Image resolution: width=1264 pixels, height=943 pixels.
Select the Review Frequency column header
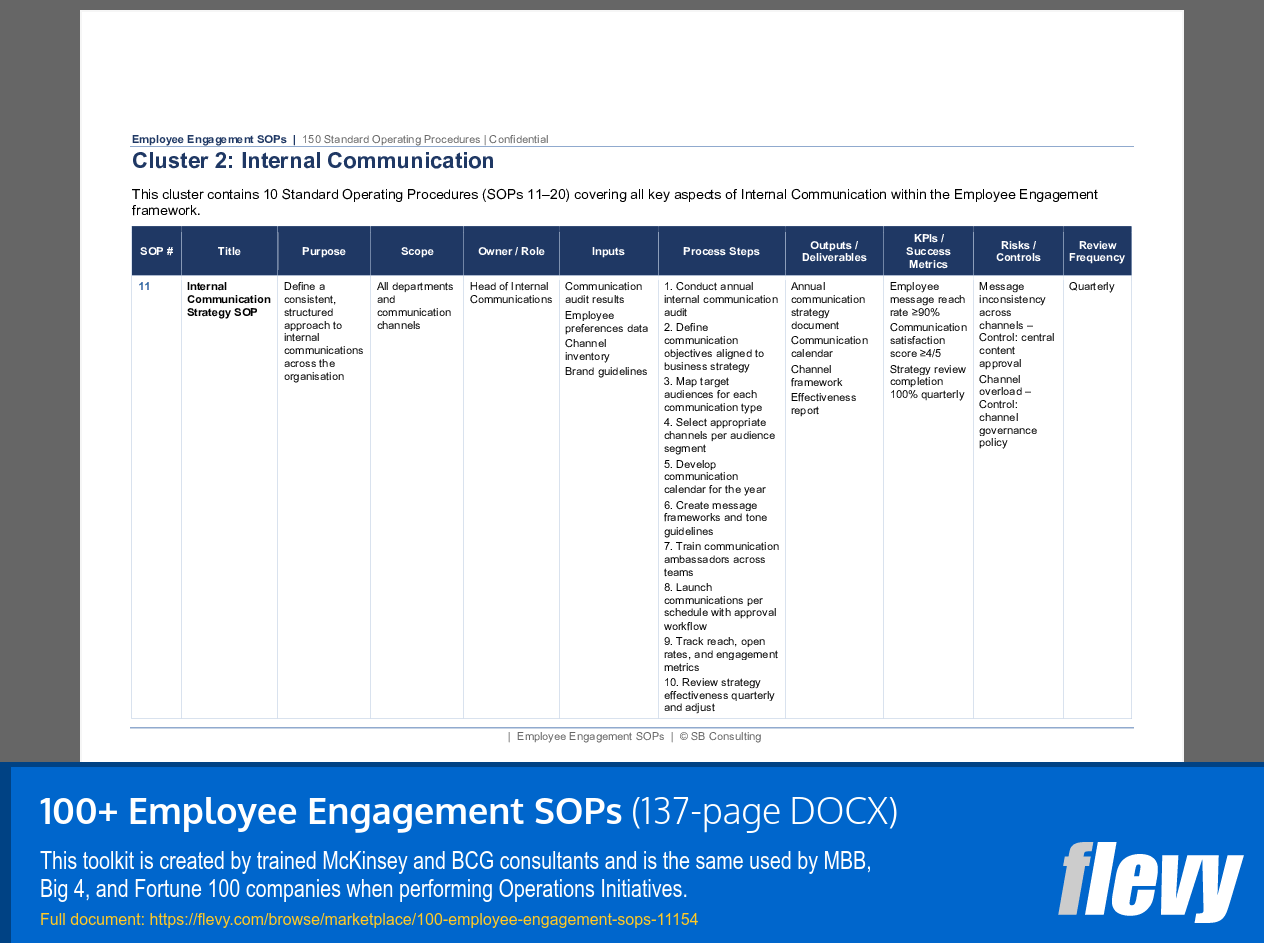point(1097,251)
